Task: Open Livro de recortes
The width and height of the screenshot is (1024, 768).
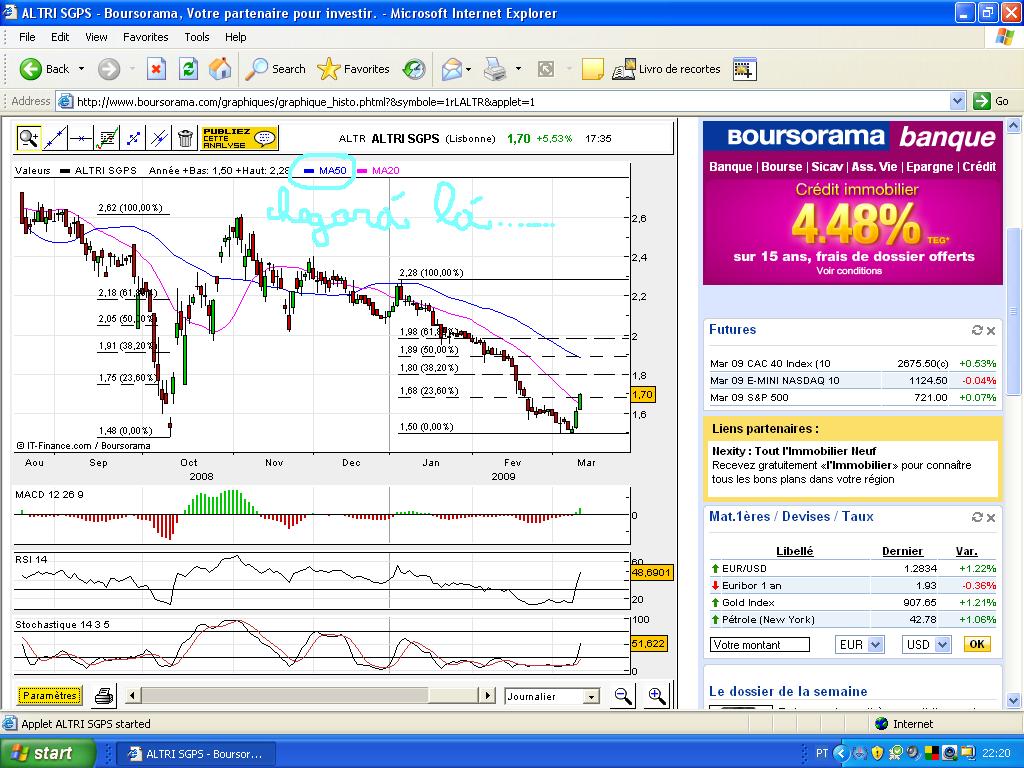Action: tap(666, 69)
